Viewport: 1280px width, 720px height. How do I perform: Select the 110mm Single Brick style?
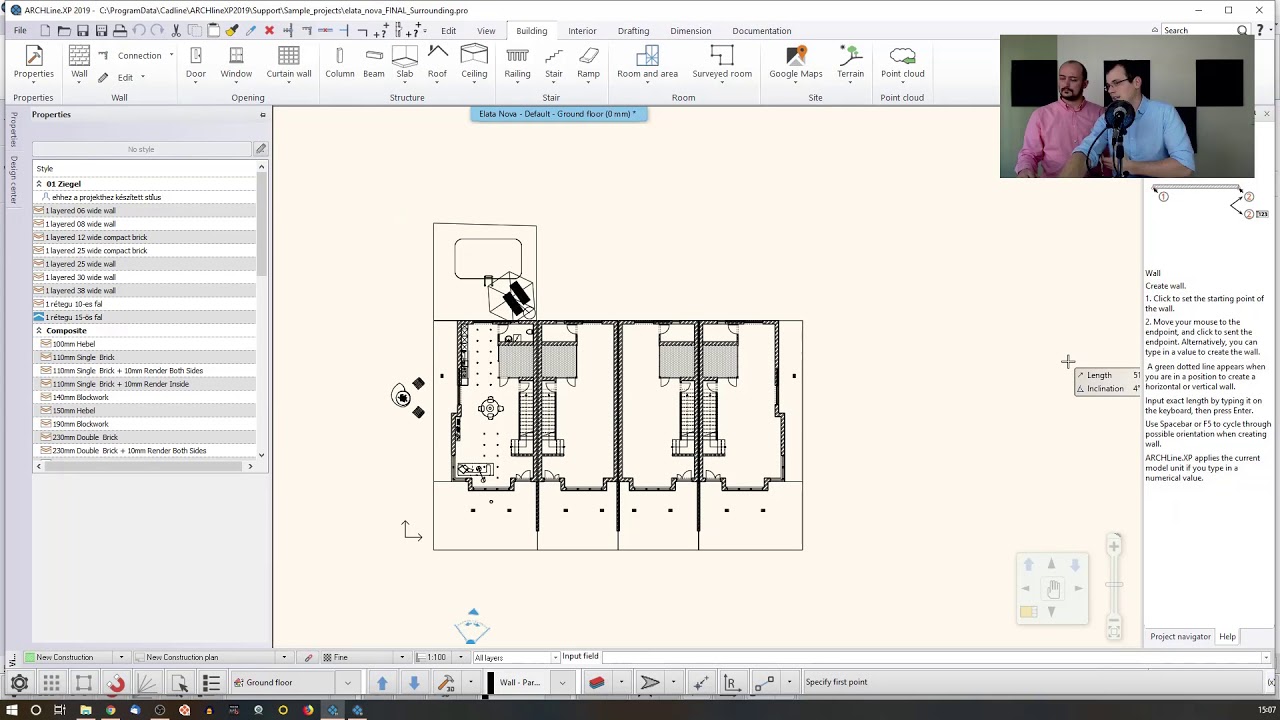(144, 357)
